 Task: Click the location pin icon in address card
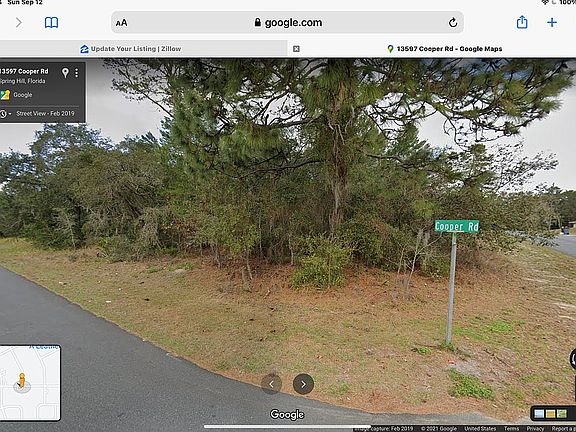tap(65, 73)
